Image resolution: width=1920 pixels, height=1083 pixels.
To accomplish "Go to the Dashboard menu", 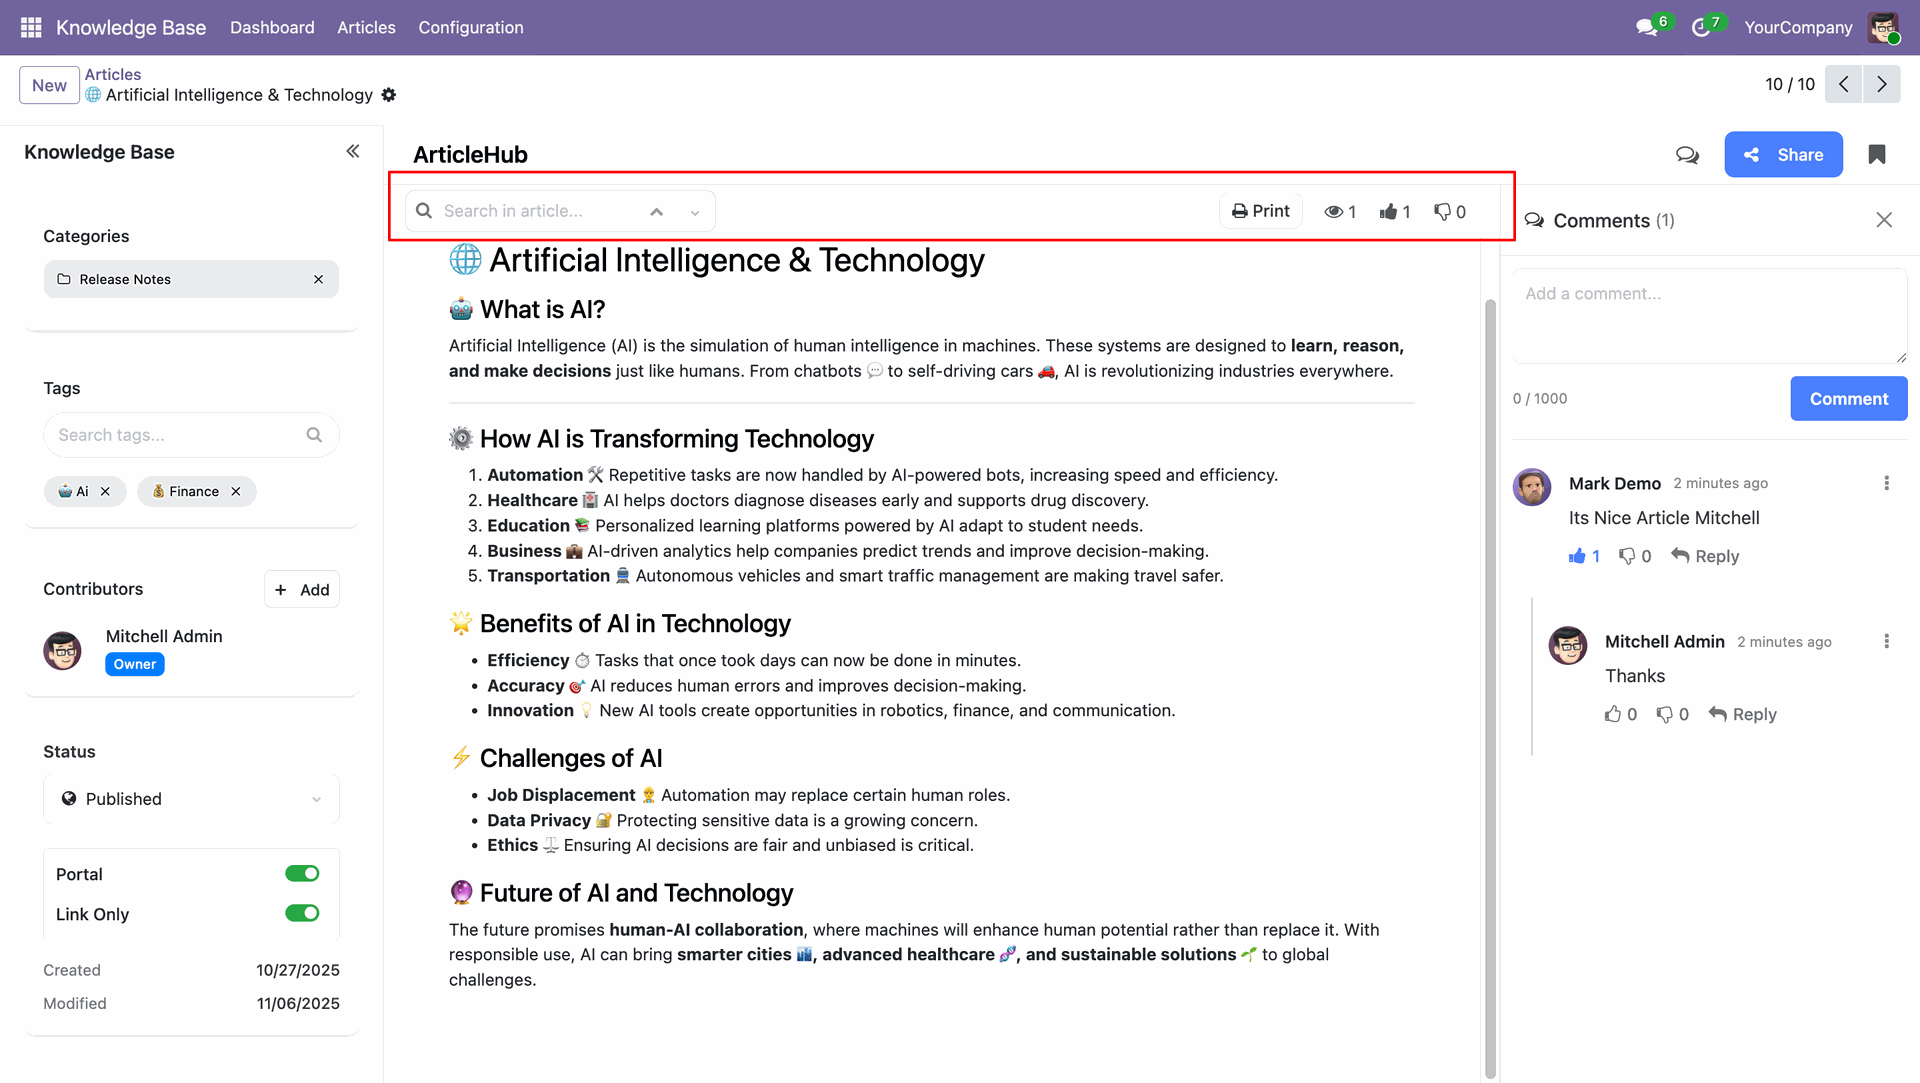I will click(x=272, y=27).
